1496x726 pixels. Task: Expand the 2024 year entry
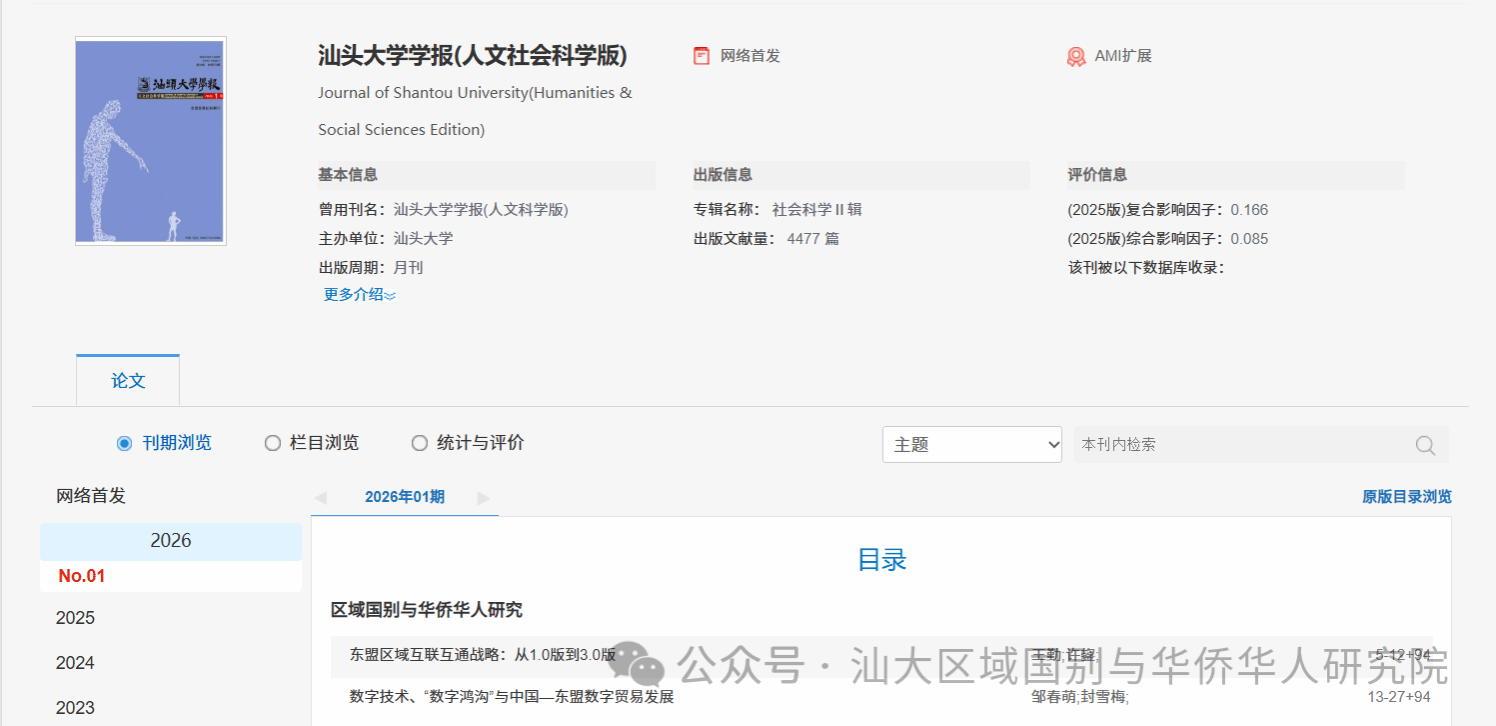pos(76,663)
